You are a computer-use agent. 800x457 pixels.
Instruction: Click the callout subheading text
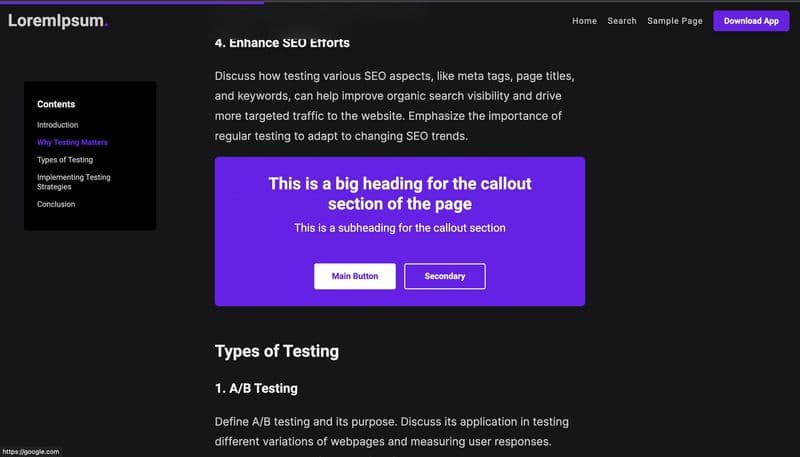399,228
